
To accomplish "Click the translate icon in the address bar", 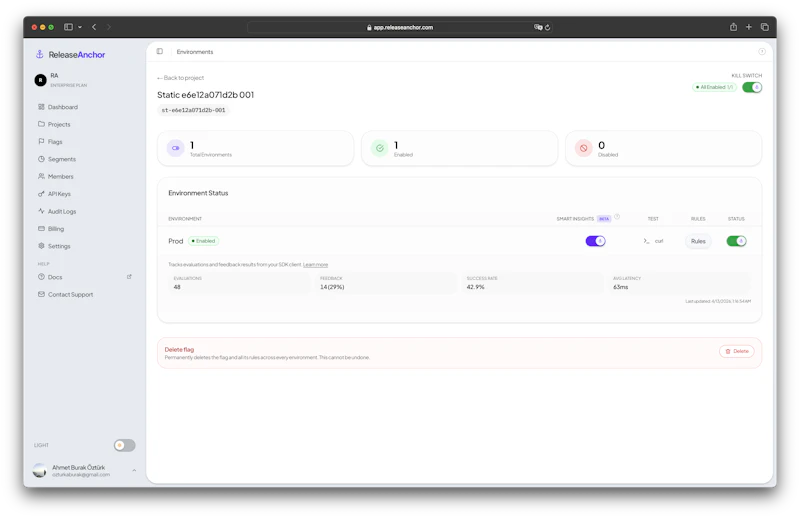I will [x=538, y=28].
